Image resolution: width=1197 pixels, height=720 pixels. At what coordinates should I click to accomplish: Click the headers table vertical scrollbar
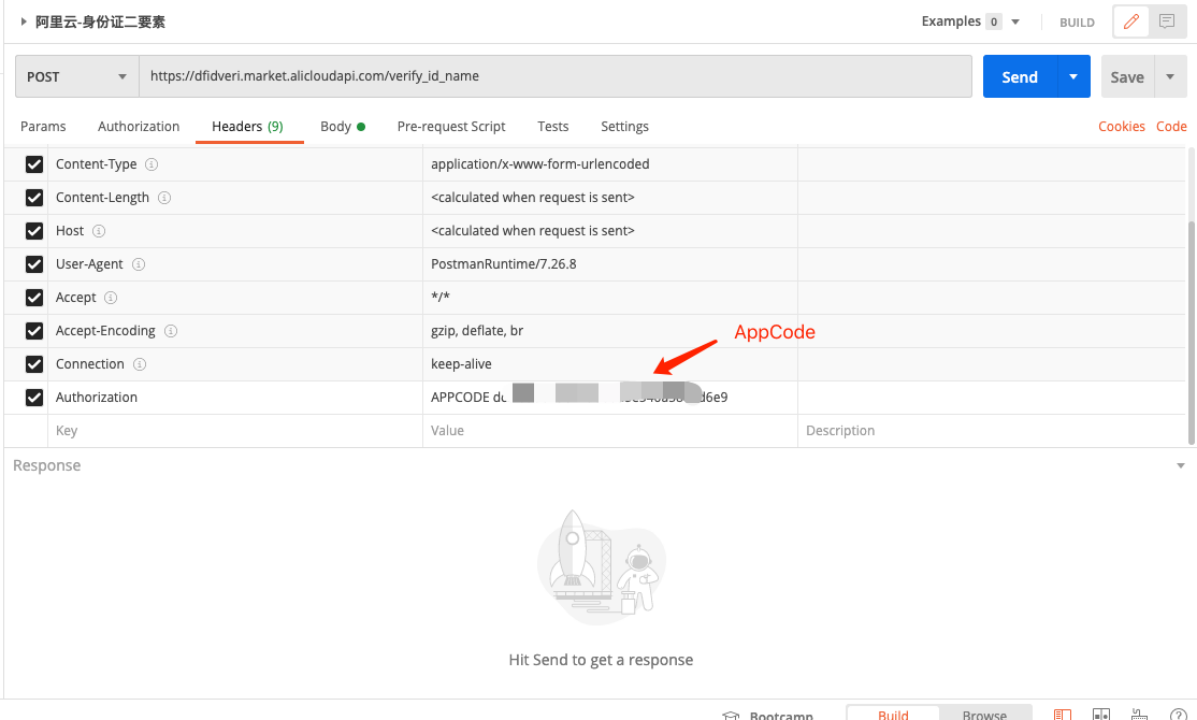(1191, 332)
